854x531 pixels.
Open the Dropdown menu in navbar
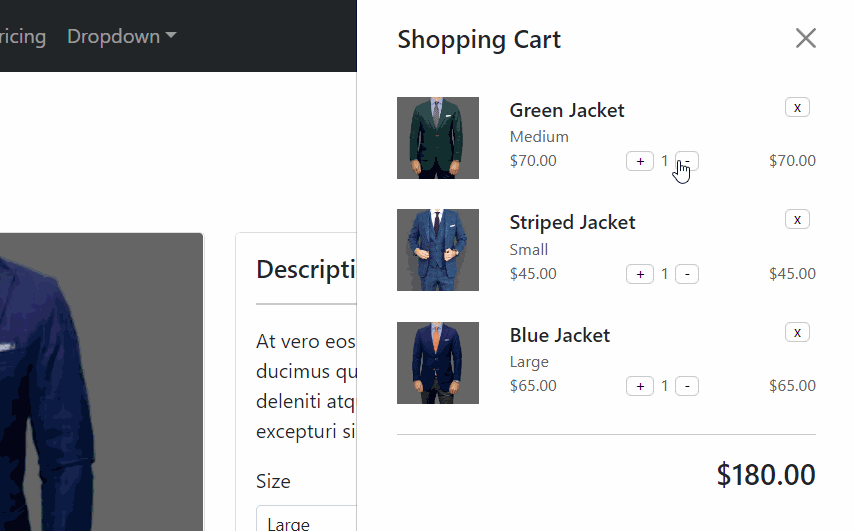click(121, 36)
